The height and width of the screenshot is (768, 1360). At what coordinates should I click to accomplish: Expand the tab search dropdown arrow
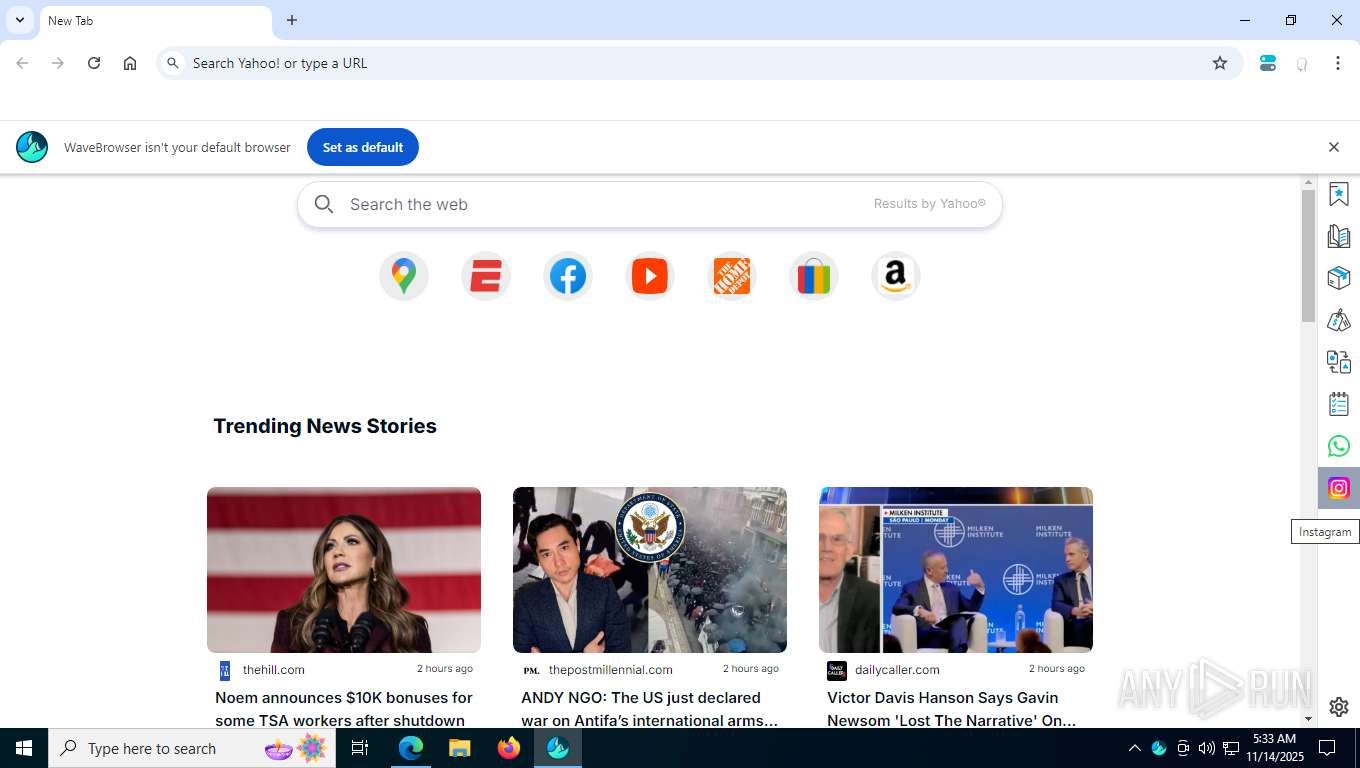19,20
